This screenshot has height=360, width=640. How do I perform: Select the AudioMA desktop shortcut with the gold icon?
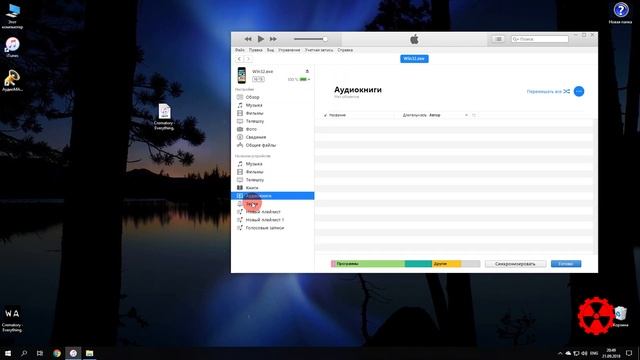point(12,80)
